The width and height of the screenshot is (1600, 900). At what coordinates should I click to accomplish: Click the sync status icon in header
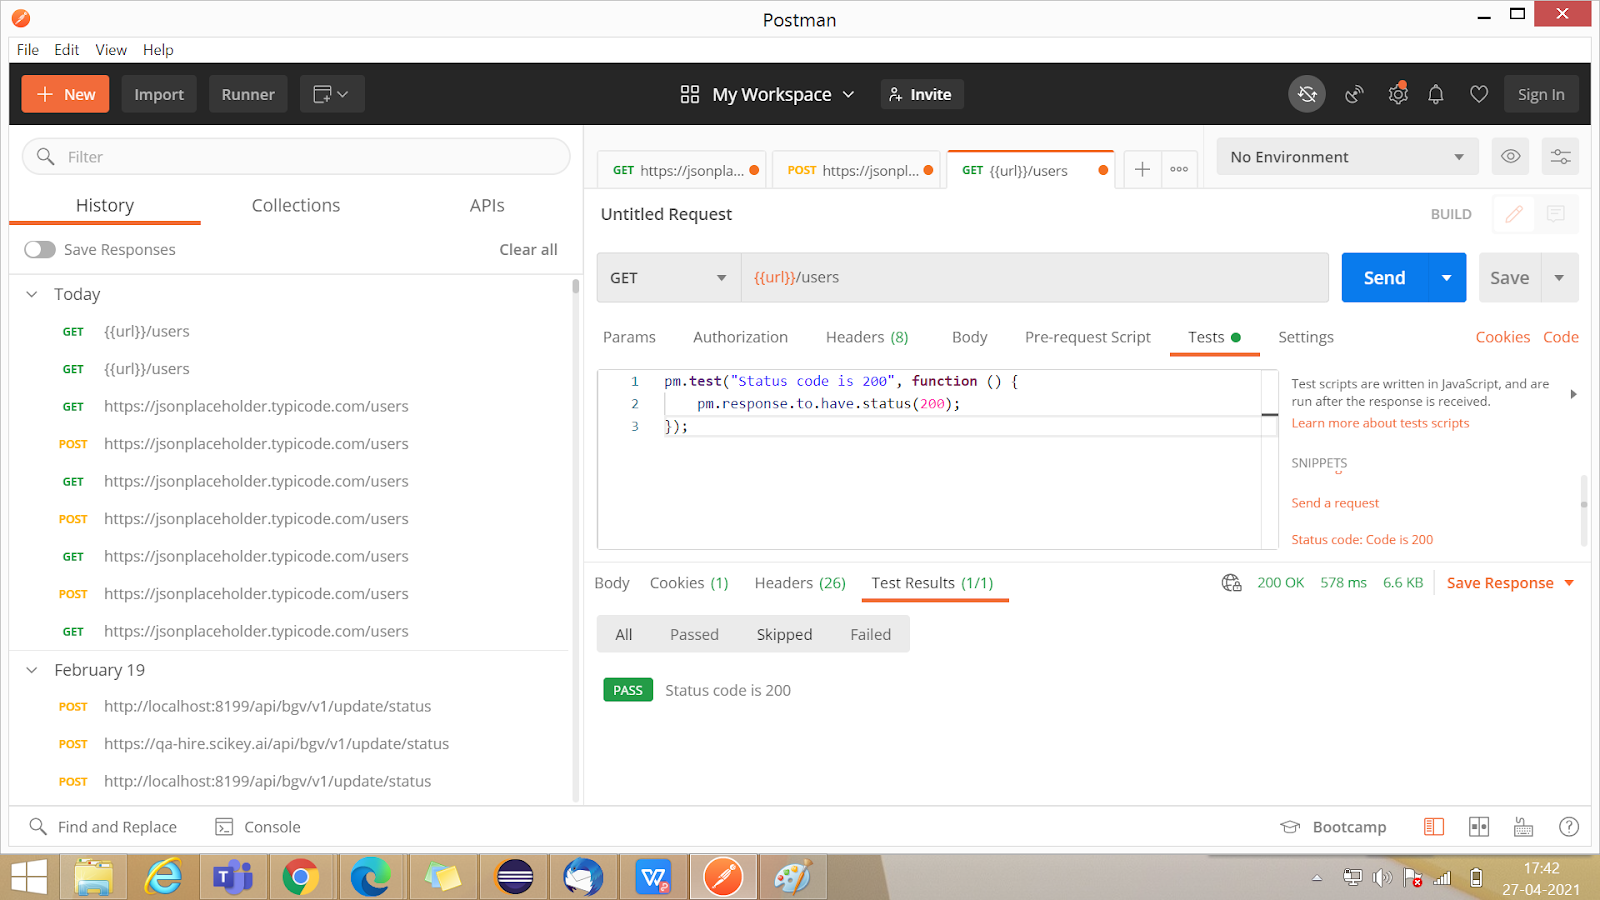click(1307, 94)
